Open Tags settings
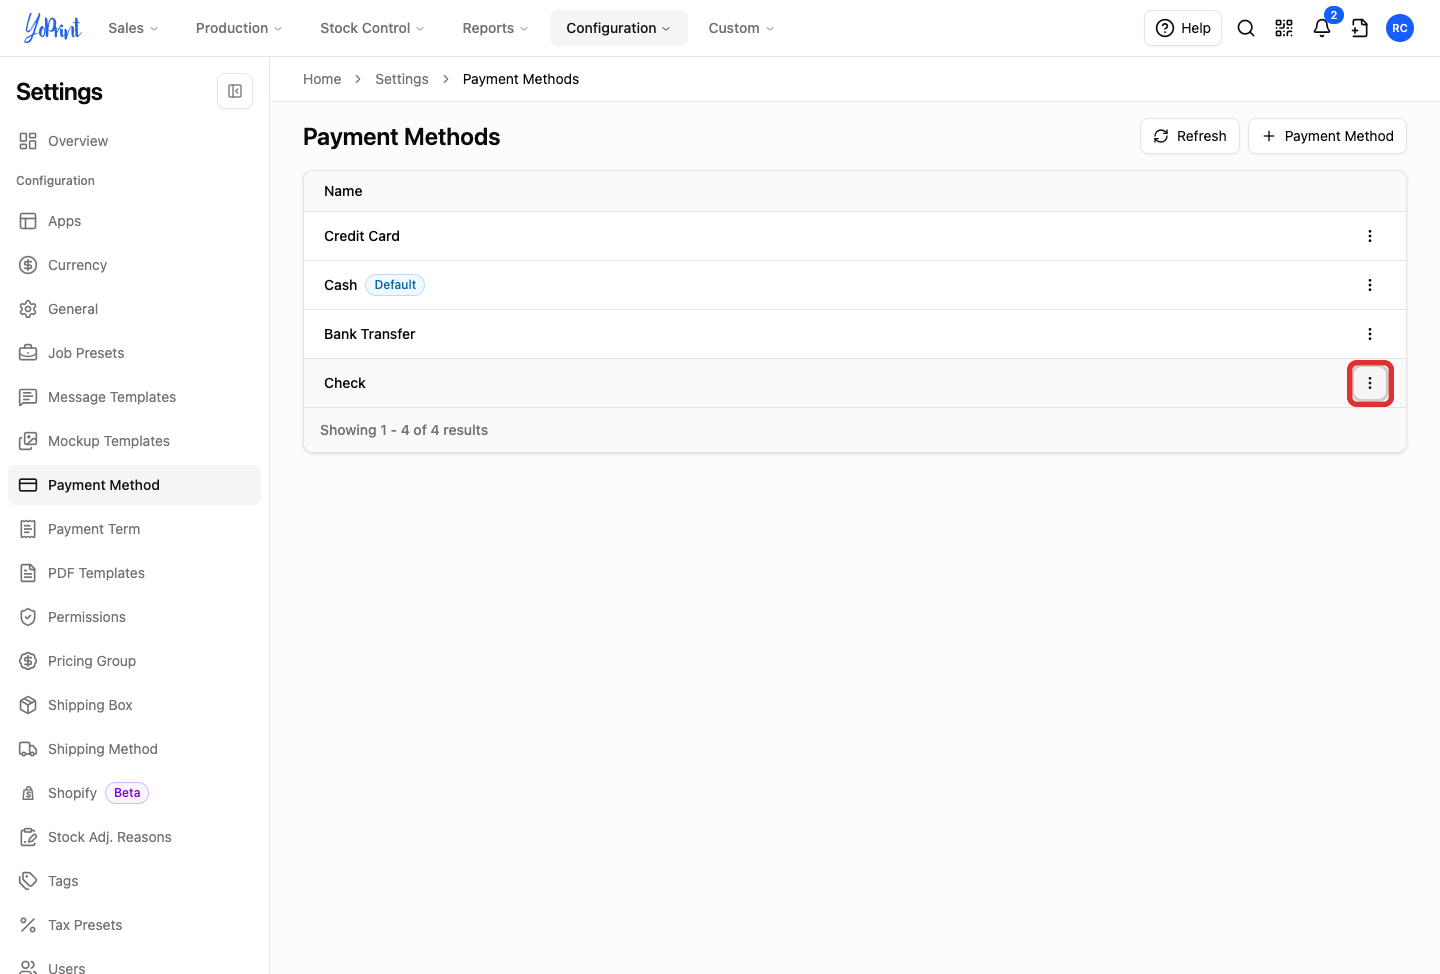The width and height of the screenshot is (1440, 974). [134, 881]
